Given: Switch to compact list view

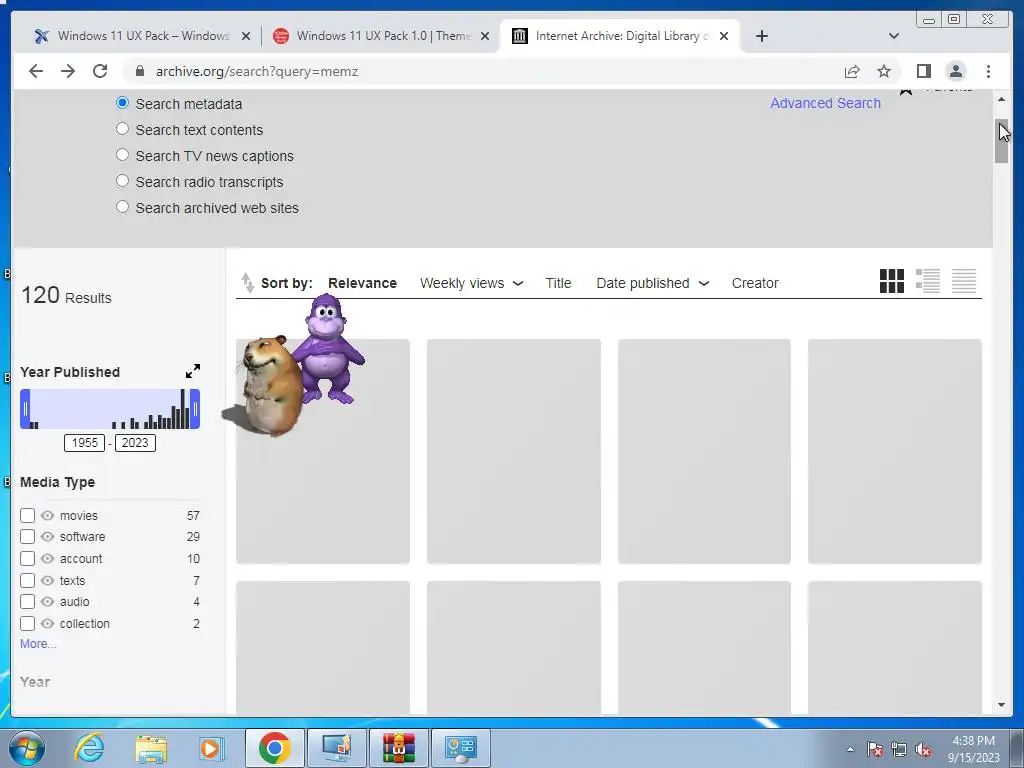Looking at the screenshot, I should tap(963, 281).
